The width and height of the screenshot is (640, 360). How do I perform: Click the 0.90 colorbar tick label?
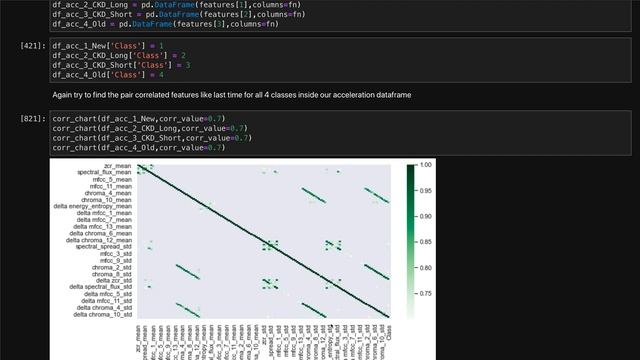click(426, 216)
